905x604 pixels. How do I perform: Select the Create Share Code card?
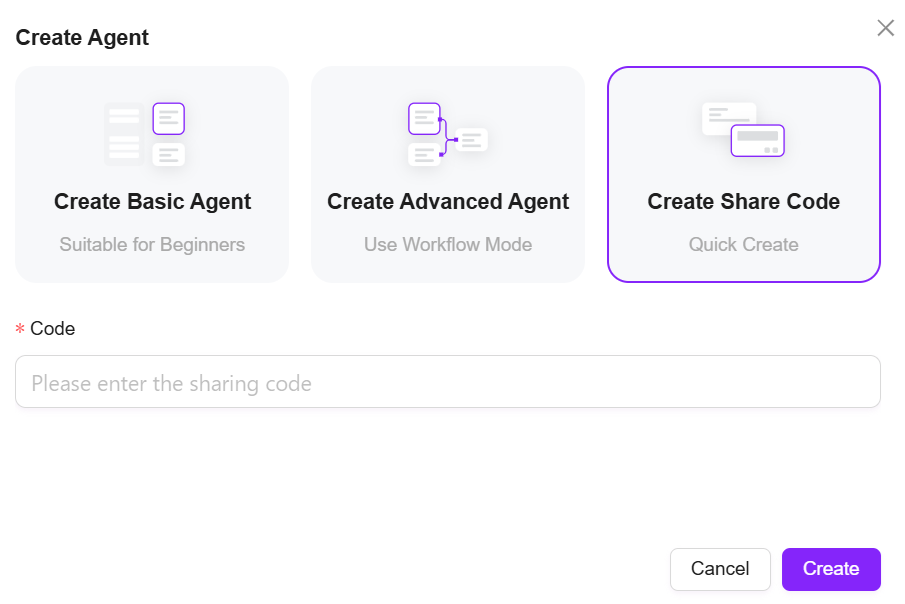point(744,174)
